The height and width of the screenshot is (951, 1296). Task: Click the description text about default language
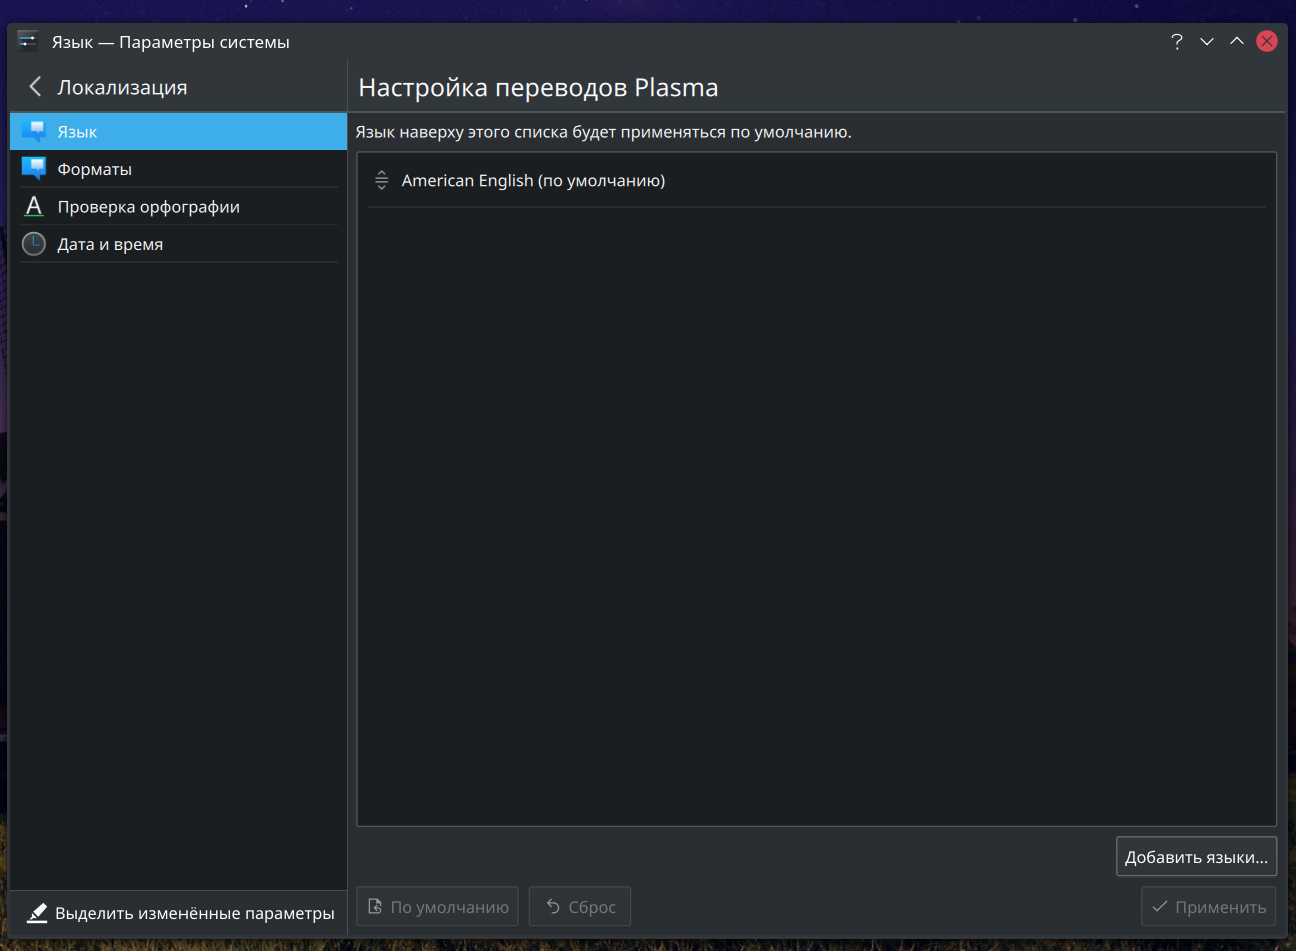[603, 132]
